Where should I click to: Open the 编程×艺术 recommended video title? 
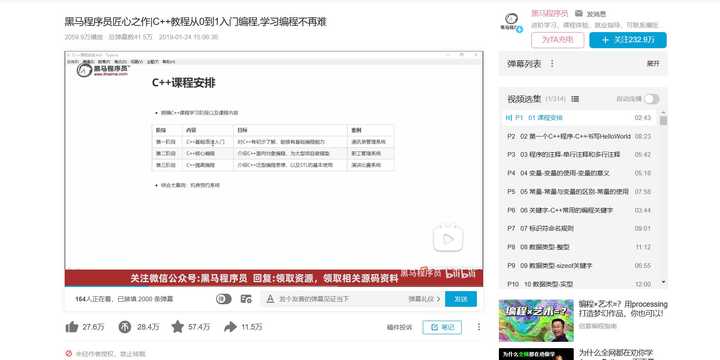623,309
